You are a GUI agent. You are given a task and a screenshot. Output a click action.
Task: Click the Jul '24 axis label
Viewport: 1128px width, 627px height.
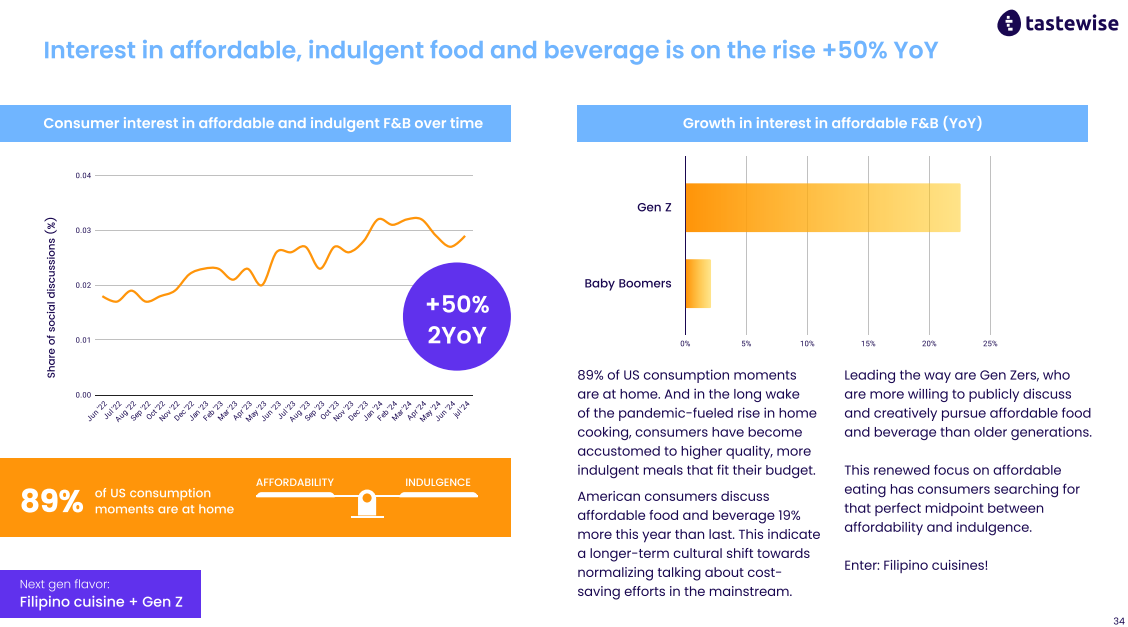tap(462, 409)
